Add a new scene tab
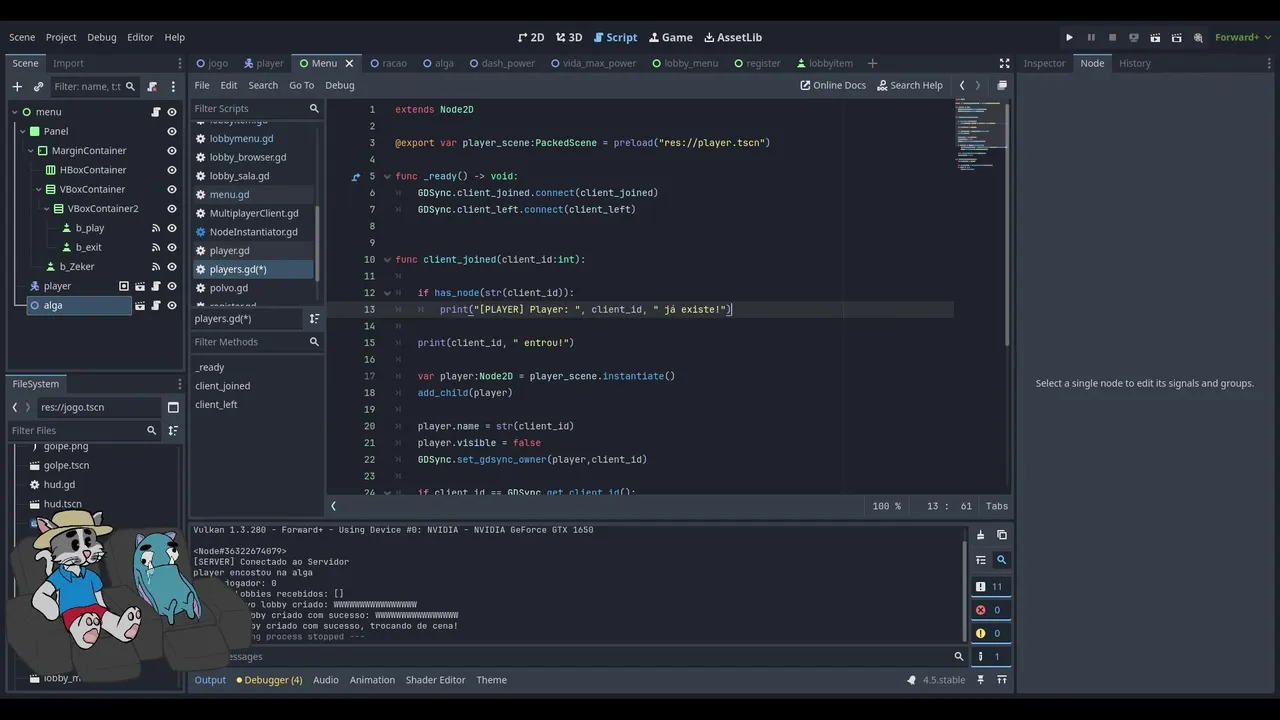Screen dimensions: 1280x720 click(x=872, y=63)
